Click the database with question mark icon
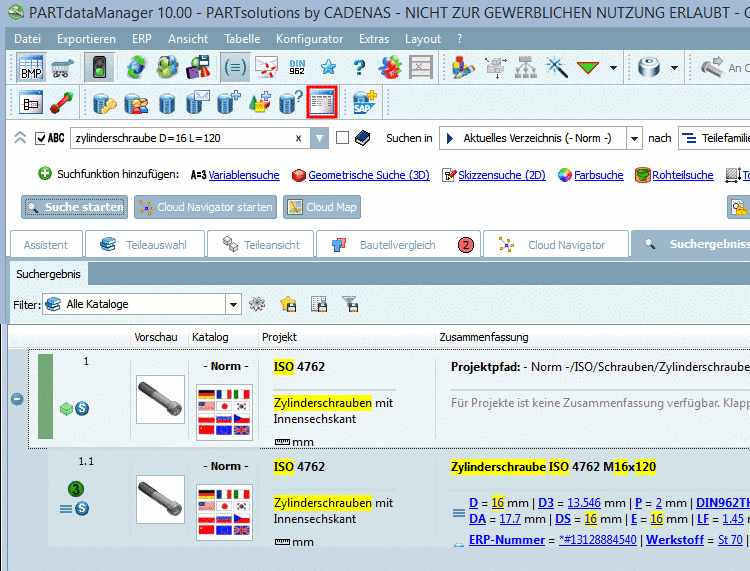 pyautogui.click(x=290, y=102)
